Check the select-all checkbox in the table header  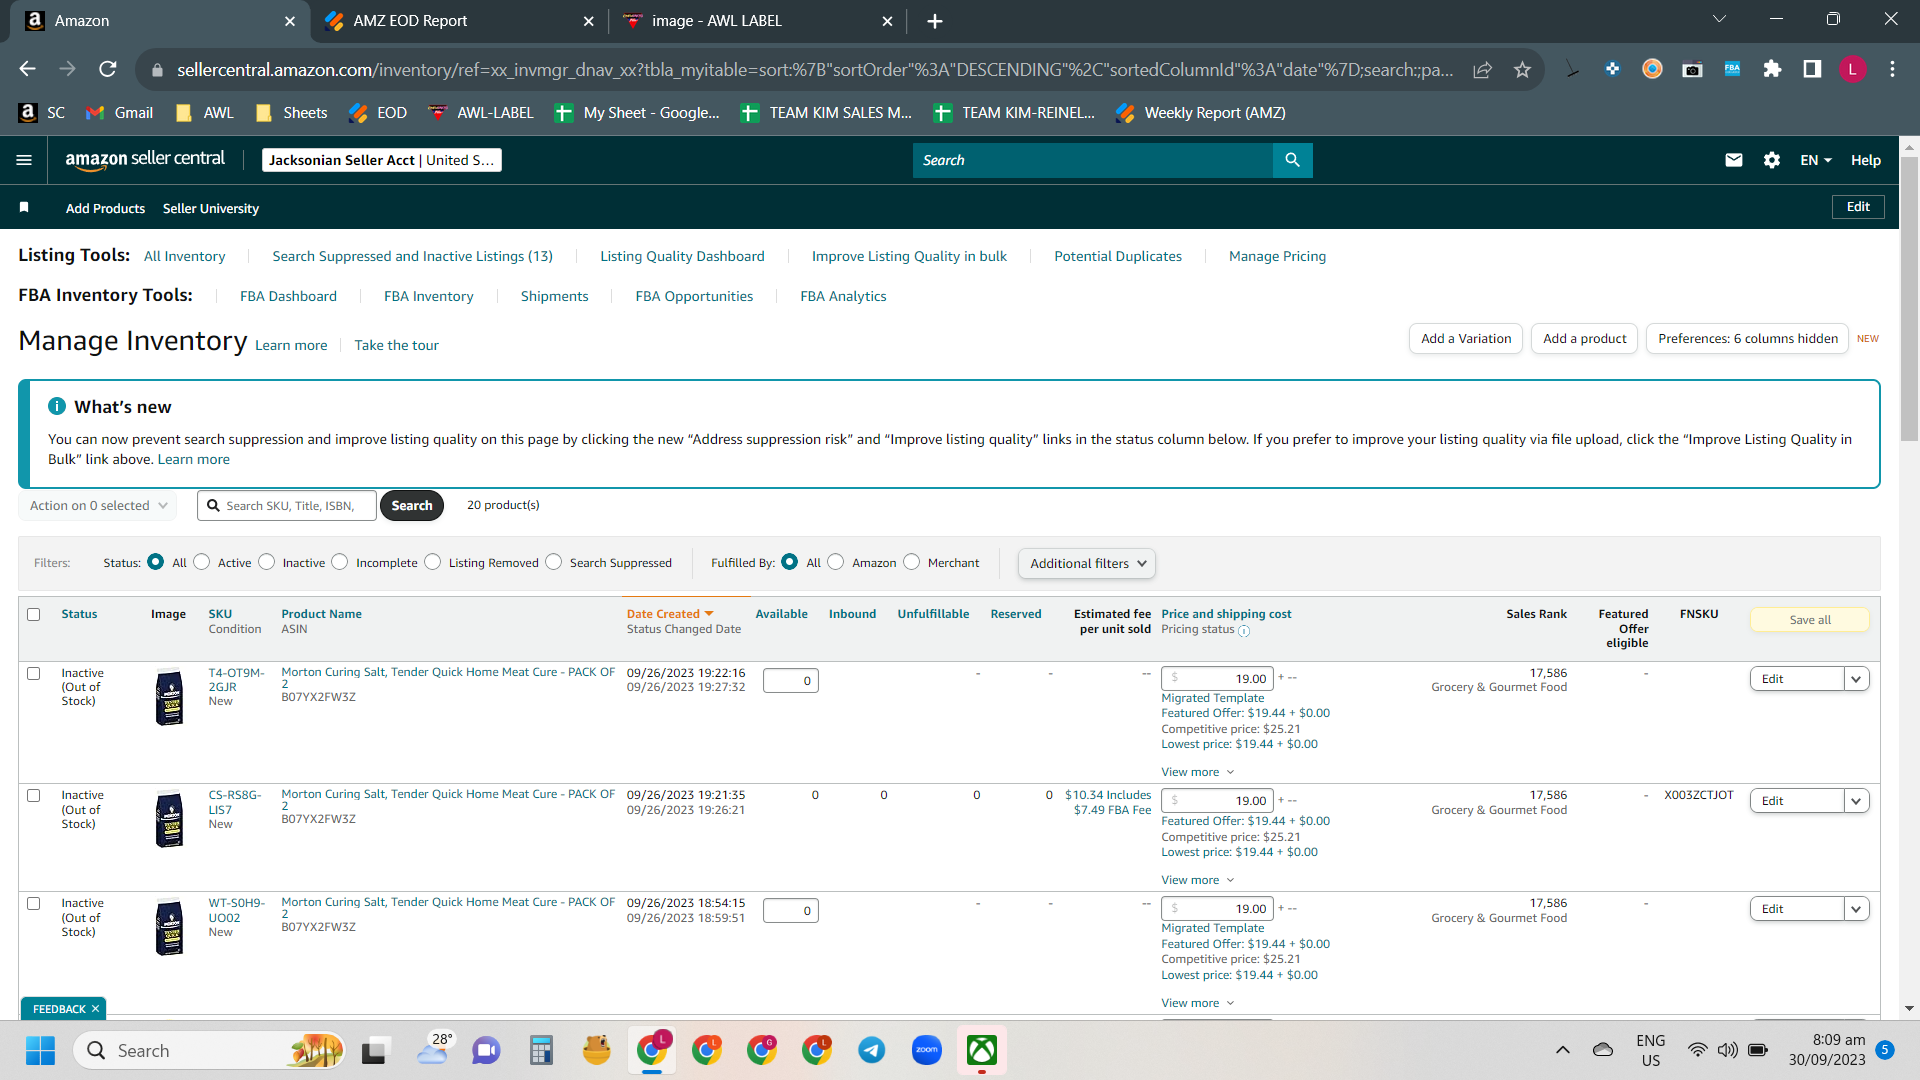34,614
